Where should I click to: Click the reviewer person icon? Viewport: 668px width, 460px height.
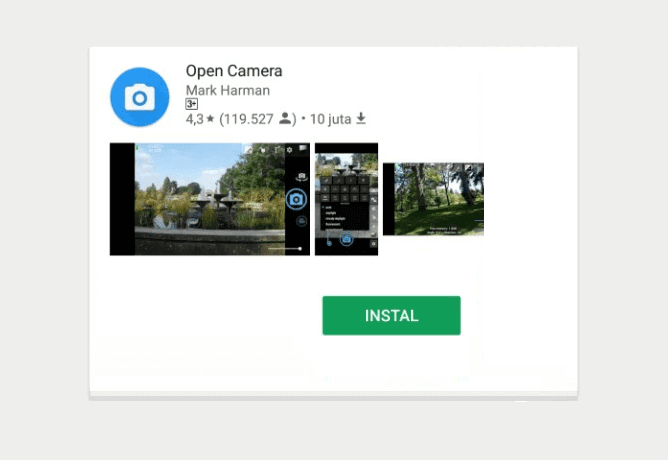click(285, 118)
